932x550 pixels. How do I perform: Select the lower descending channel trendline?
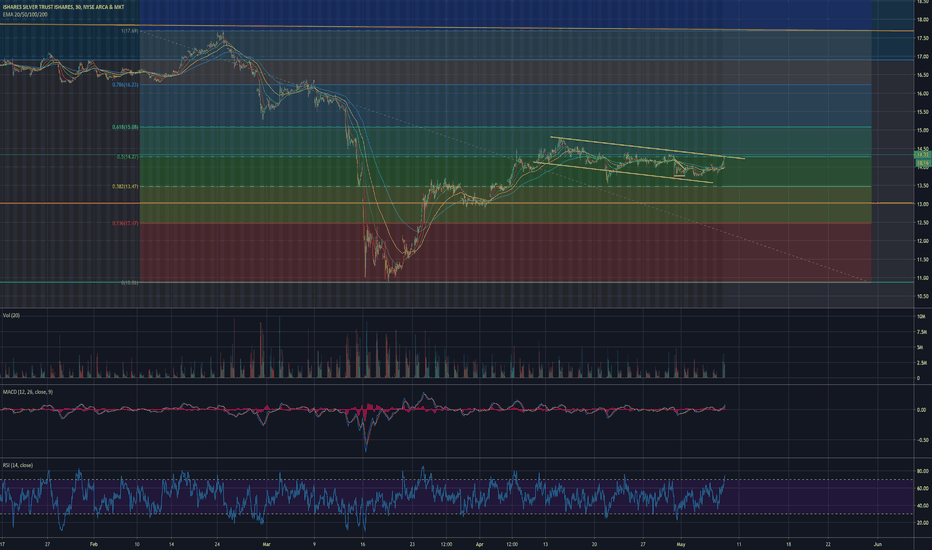[x=624, y=172]
